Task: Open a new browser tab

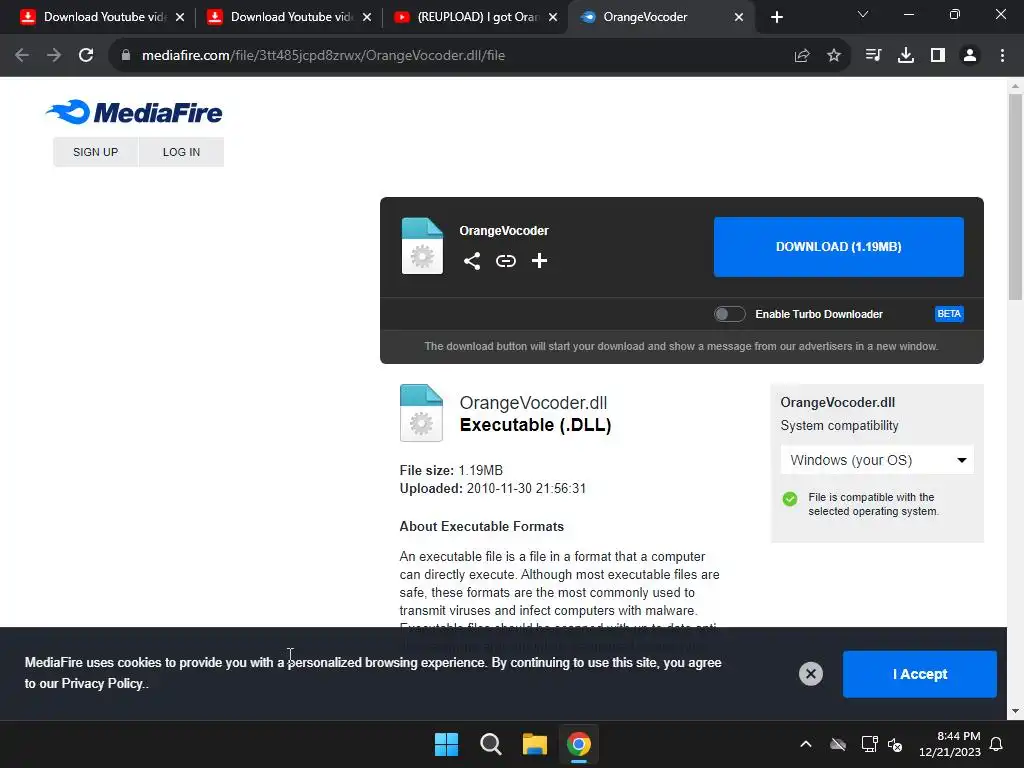Action: 776,18
